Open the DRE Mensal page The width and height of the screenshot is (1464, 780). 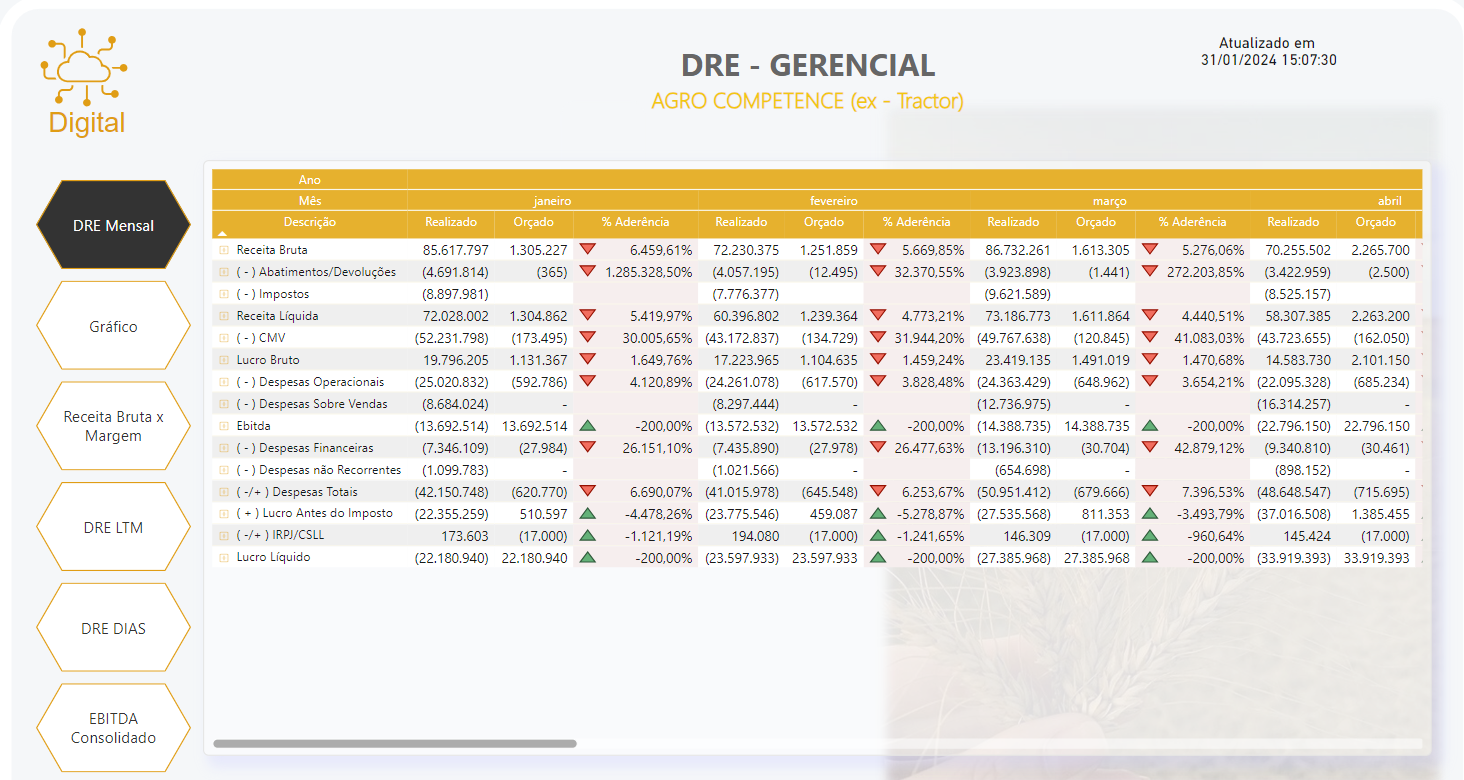coord(113,225)
